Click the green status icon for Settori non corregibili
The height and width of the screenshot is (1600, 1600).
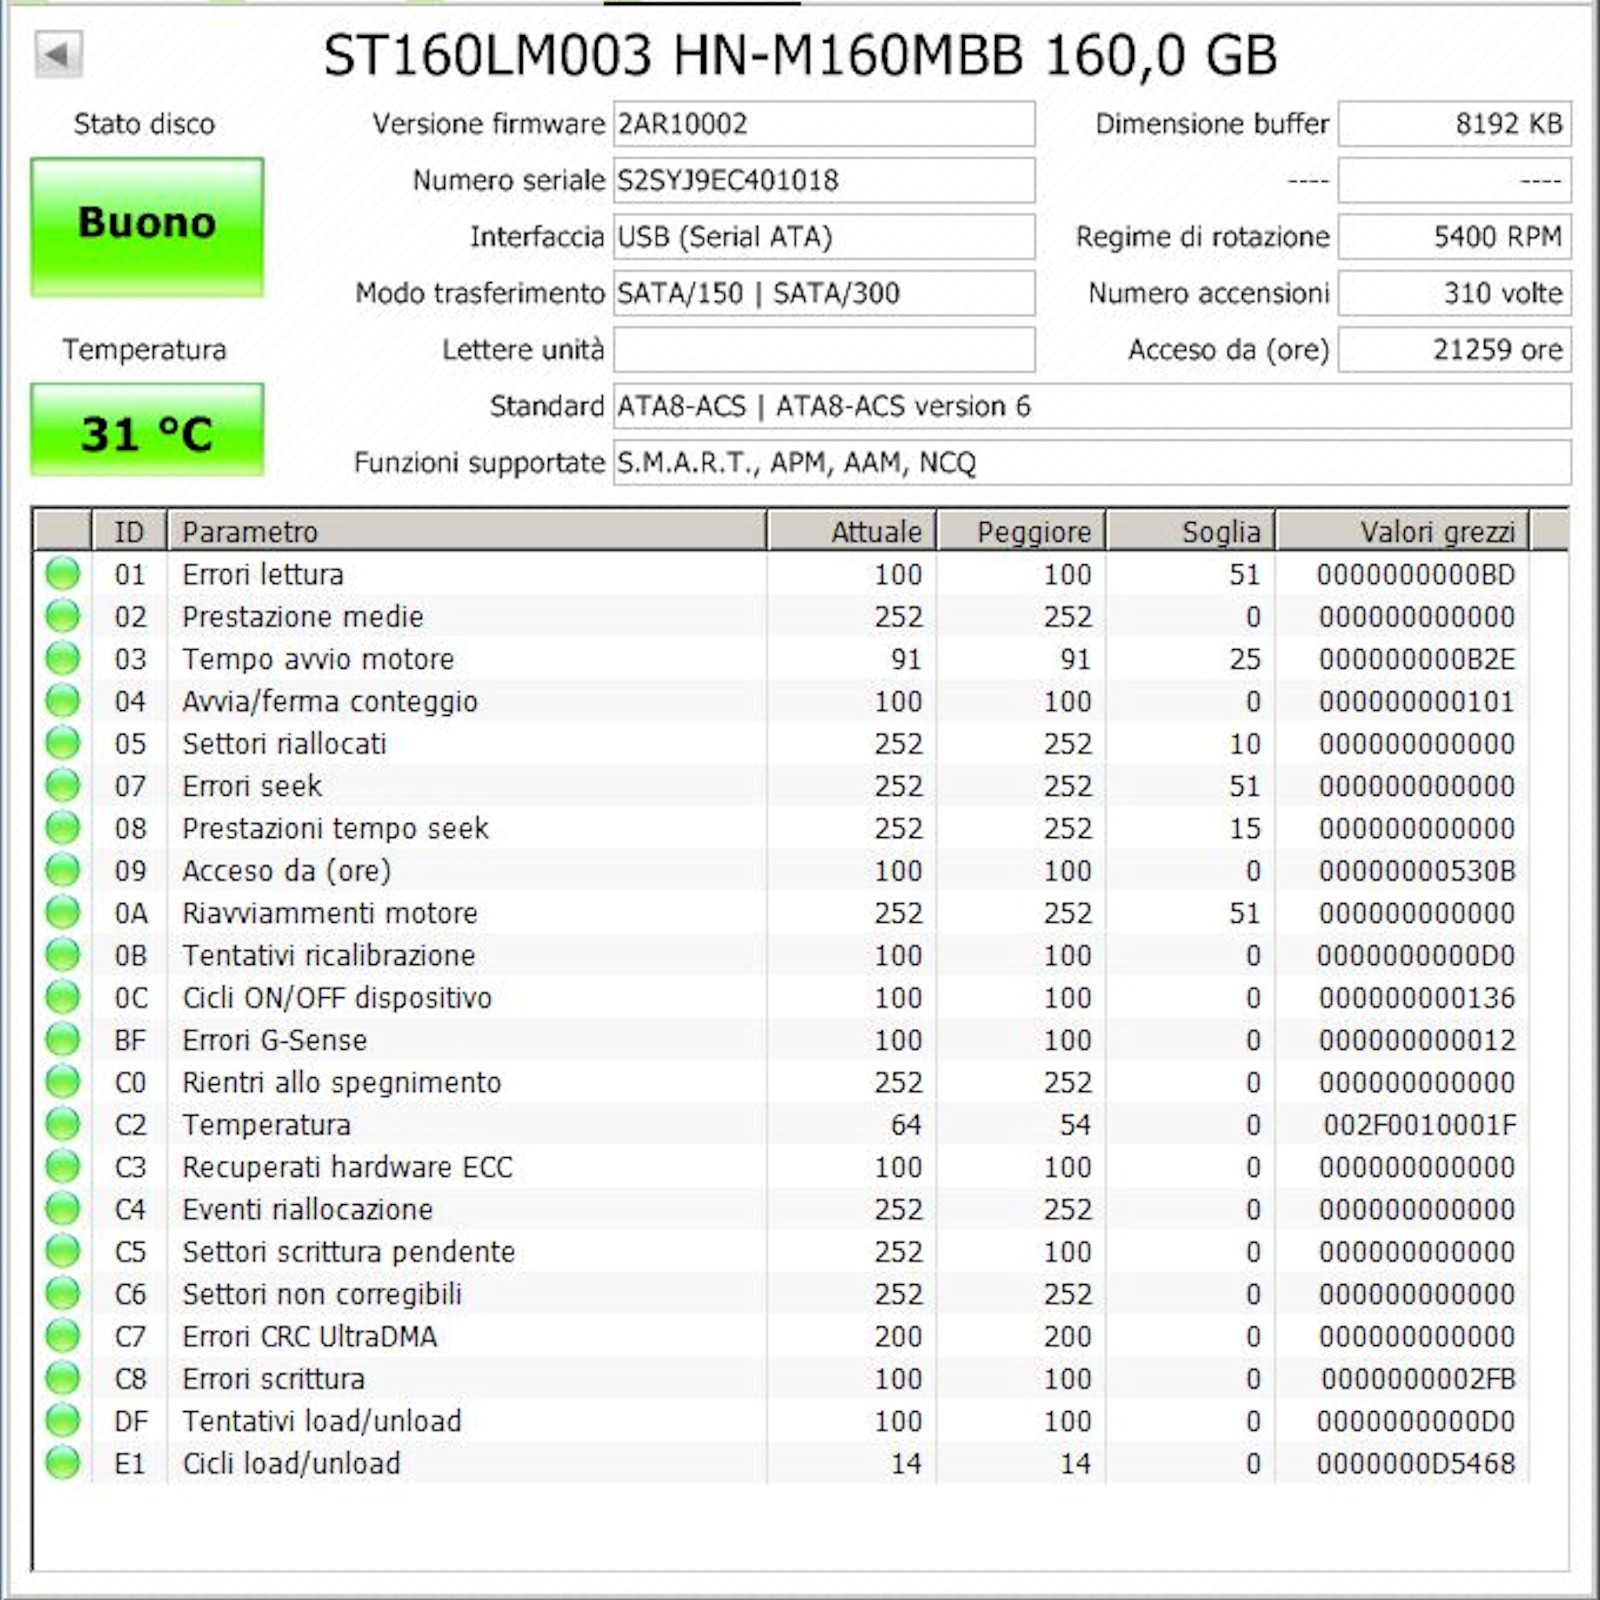point(63,1294)
